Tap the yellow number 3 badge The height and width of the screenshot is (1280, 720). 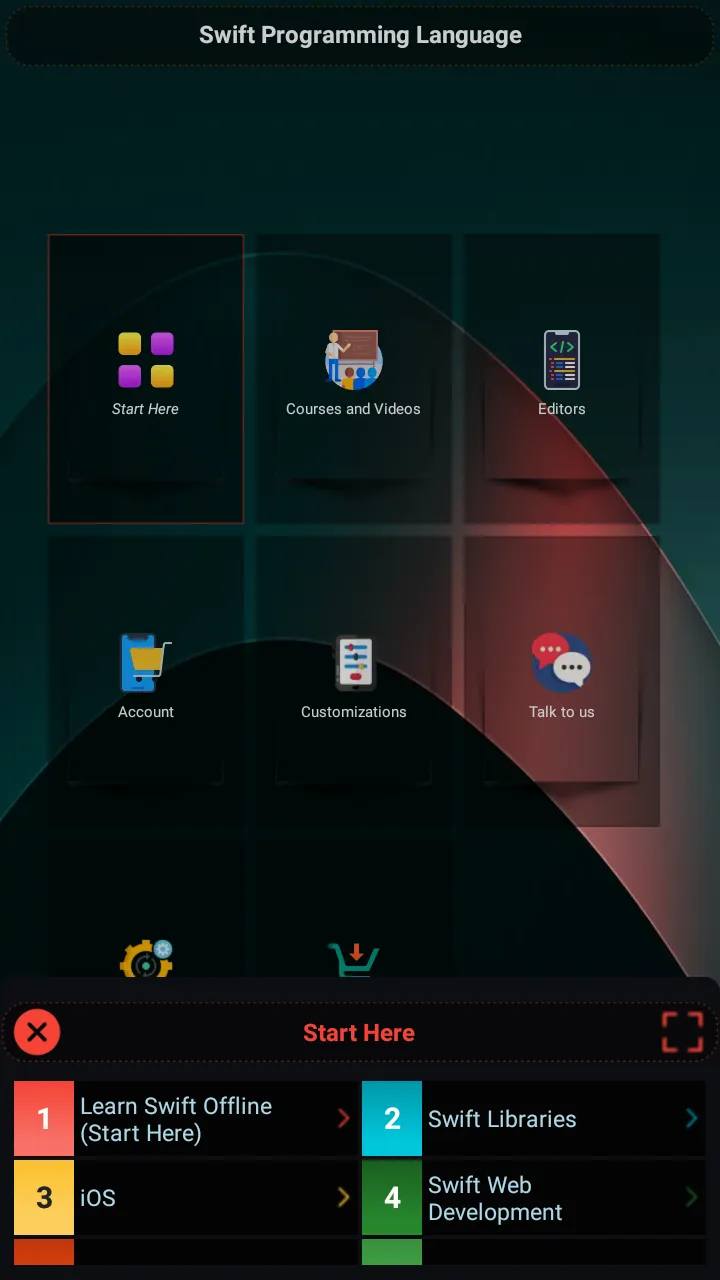[44, 1197]
